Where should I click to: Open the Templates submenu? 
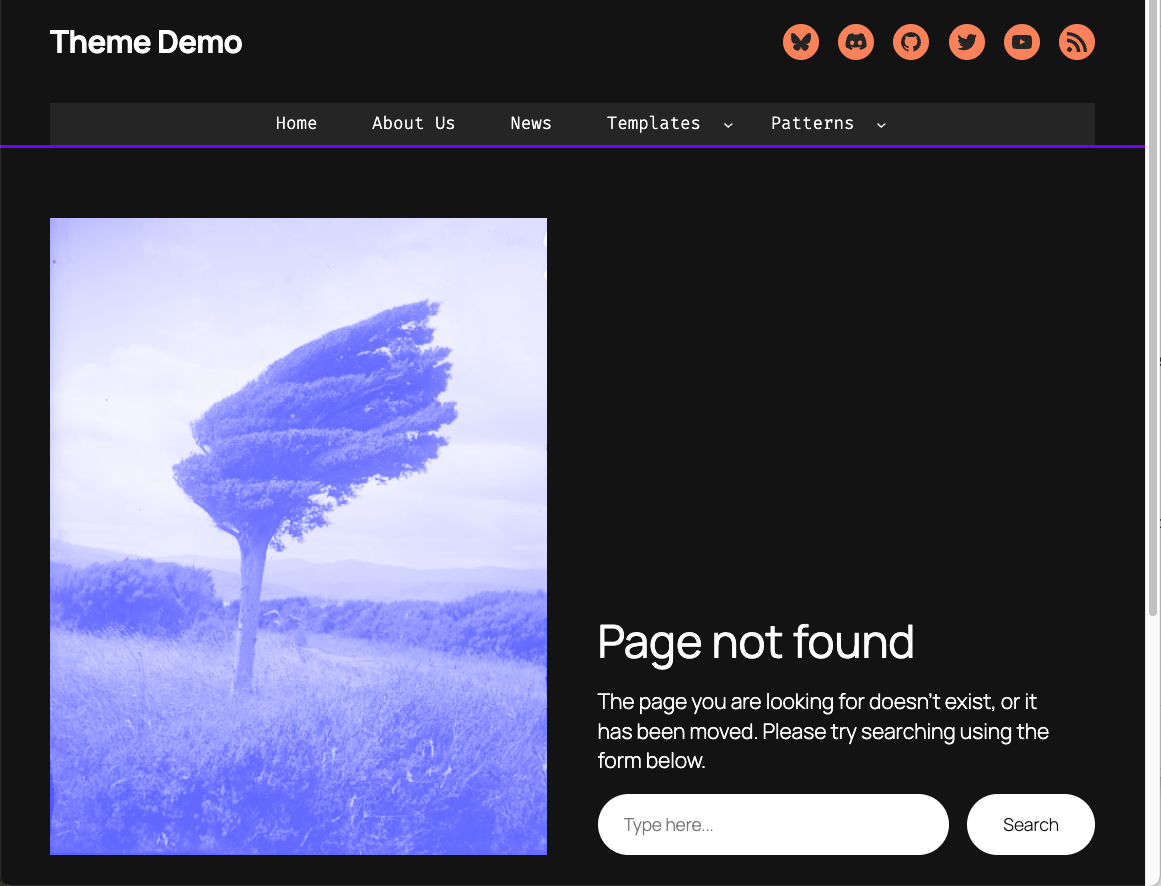click(653, 123)
